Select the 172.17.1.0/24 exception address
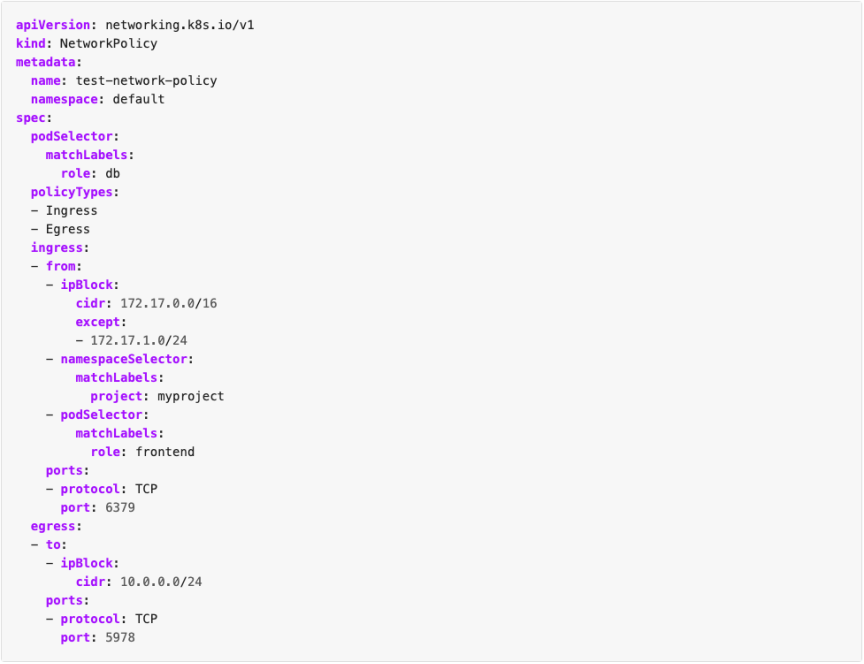 138,340
